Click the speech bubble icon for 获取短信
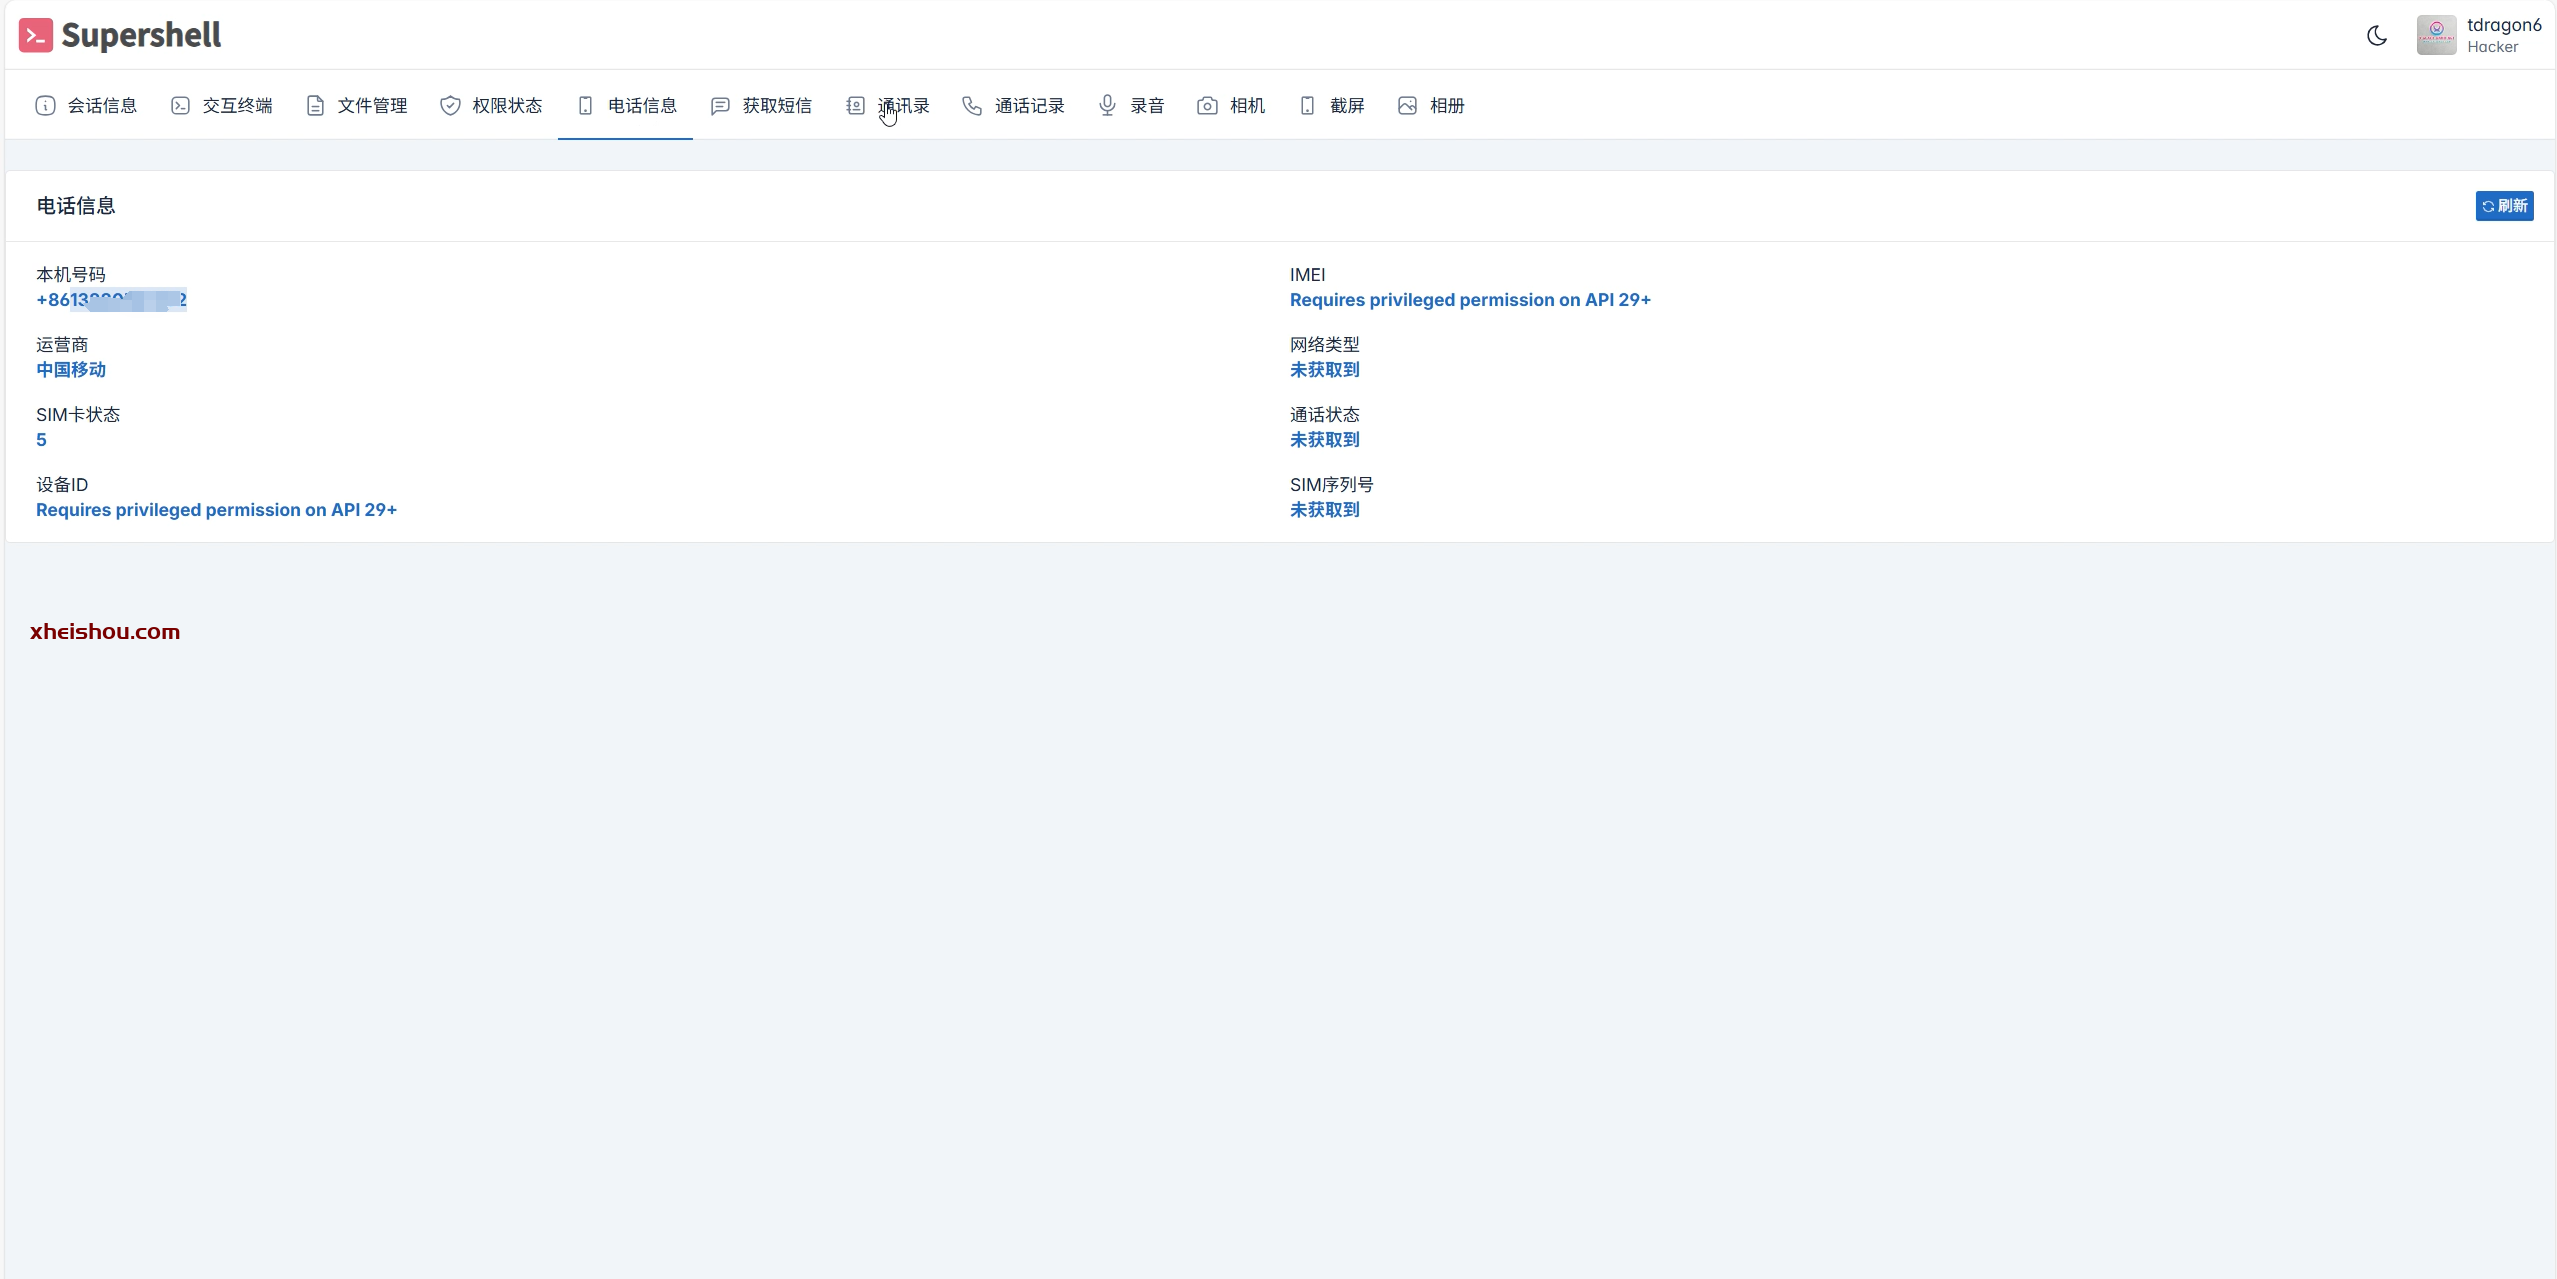 point(720,106)
